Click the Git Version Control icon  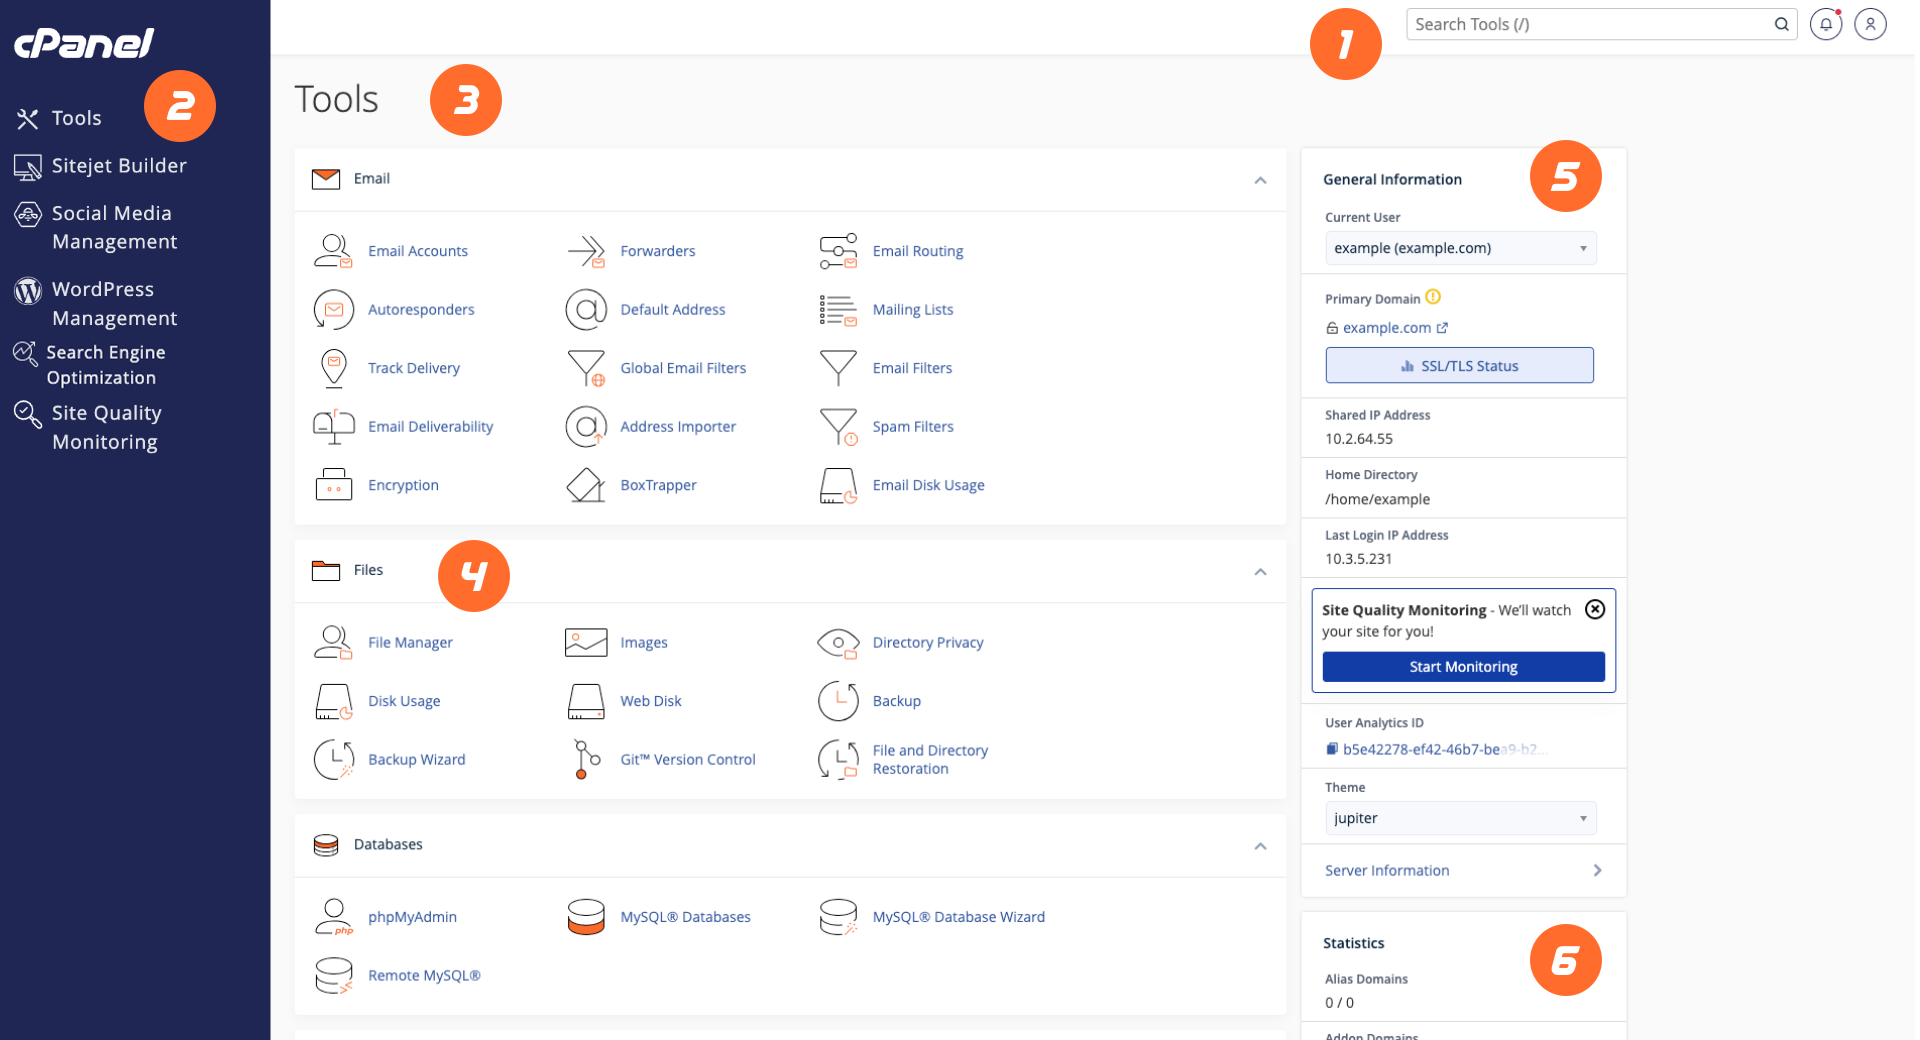[586, 759]
